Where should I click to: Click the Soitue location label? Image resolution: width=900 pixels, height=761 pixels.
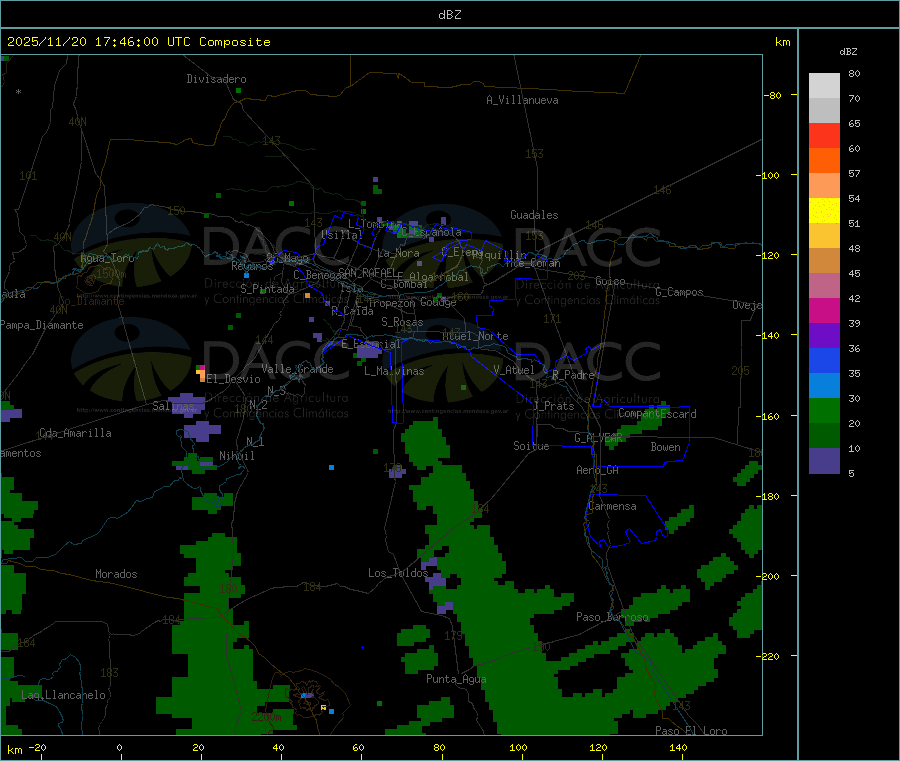[x=531, y=446]
